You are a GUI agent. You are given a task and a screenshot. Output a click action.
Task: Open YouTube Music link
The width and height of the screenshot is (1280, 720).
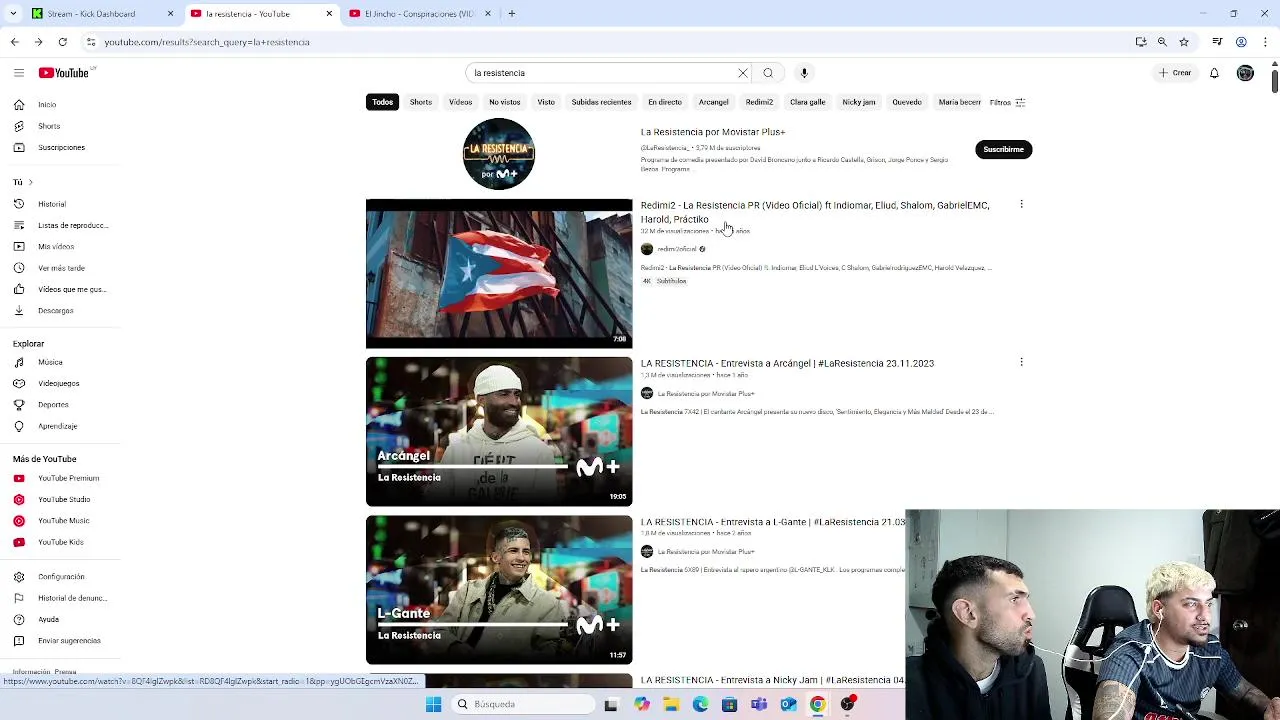[63, 521]
